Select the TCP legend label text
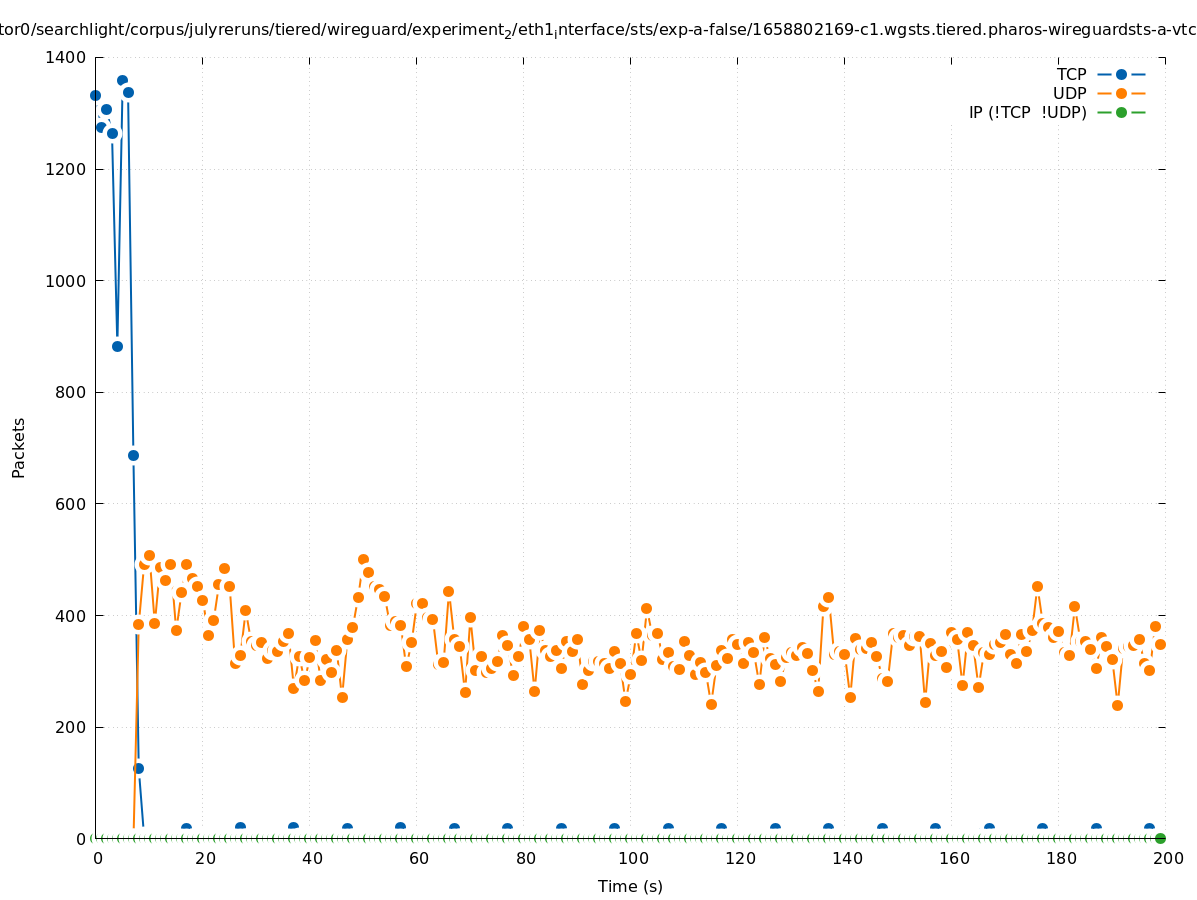This screenshot has height=900, width=1197. click(x=1071, y=74)
